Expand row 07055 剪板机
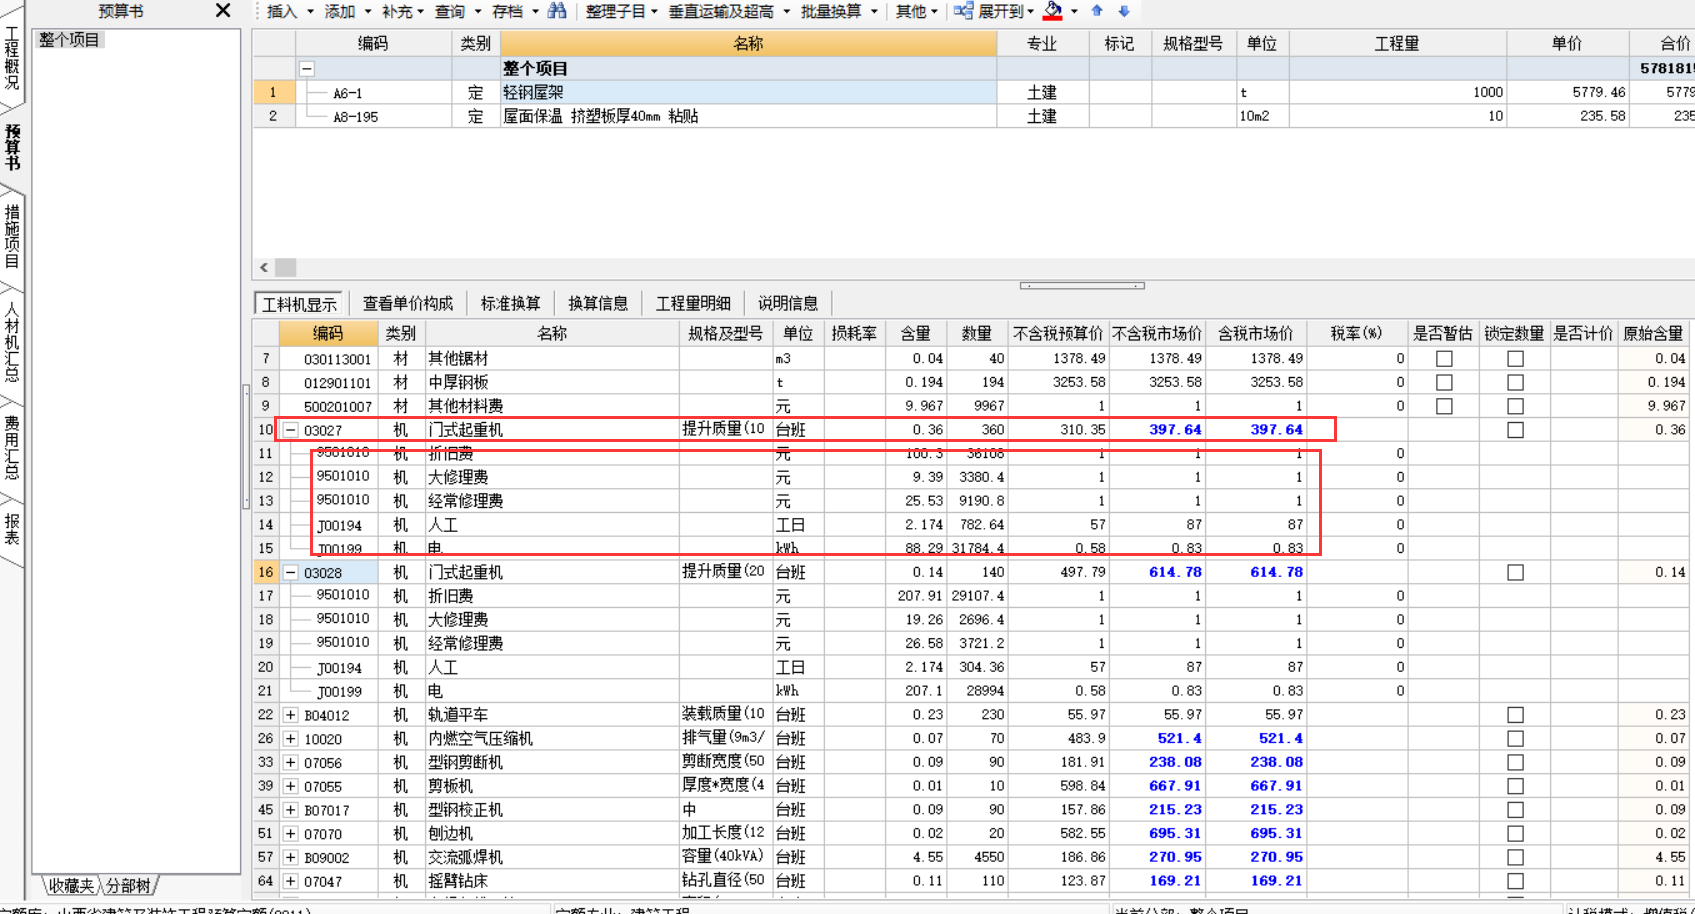 click(x=290, y=787)
